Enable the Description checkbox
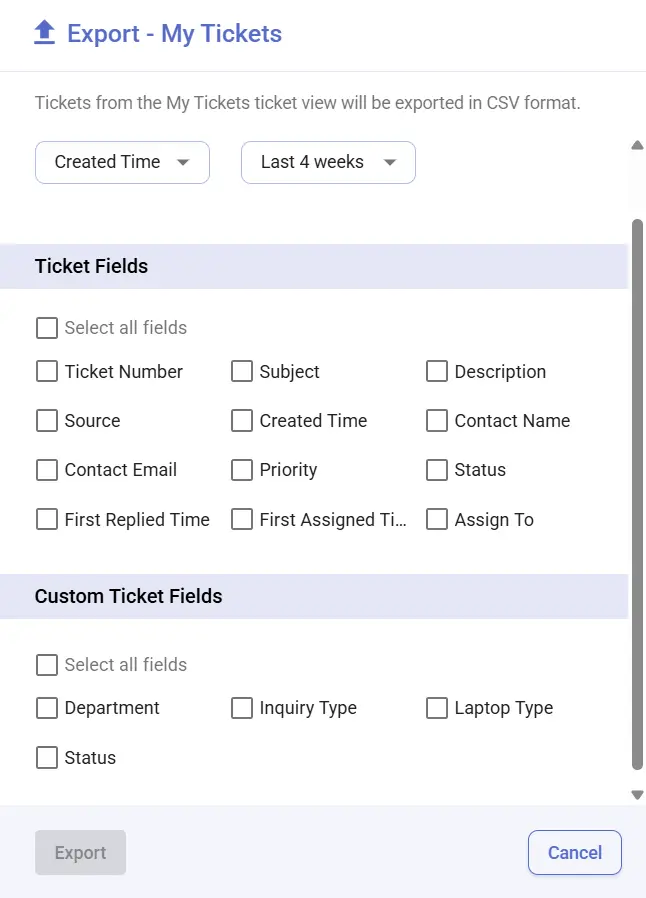The image size is (646, 898). [x=436, y=371]
